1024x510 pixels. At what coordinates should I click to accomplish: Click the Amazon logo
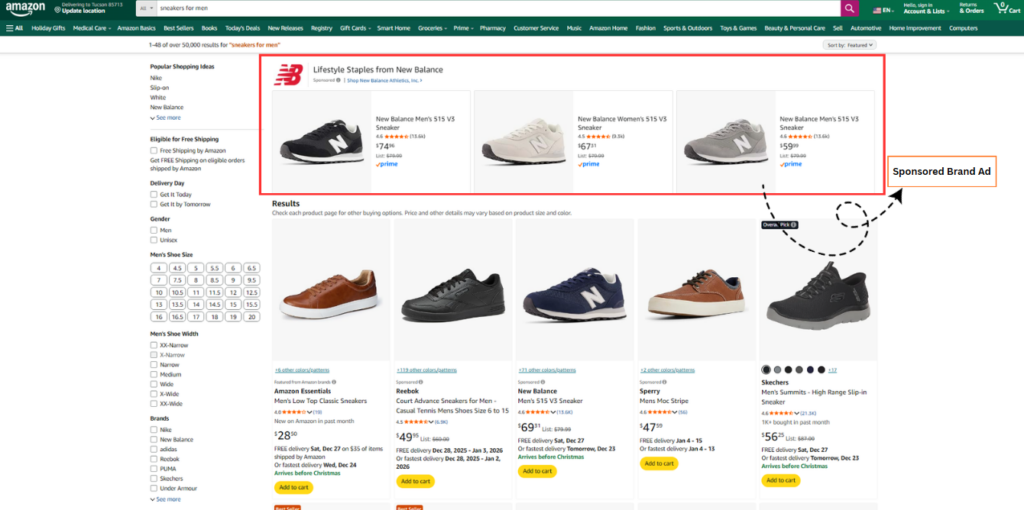pyautogui.click(x=25, y=8)
